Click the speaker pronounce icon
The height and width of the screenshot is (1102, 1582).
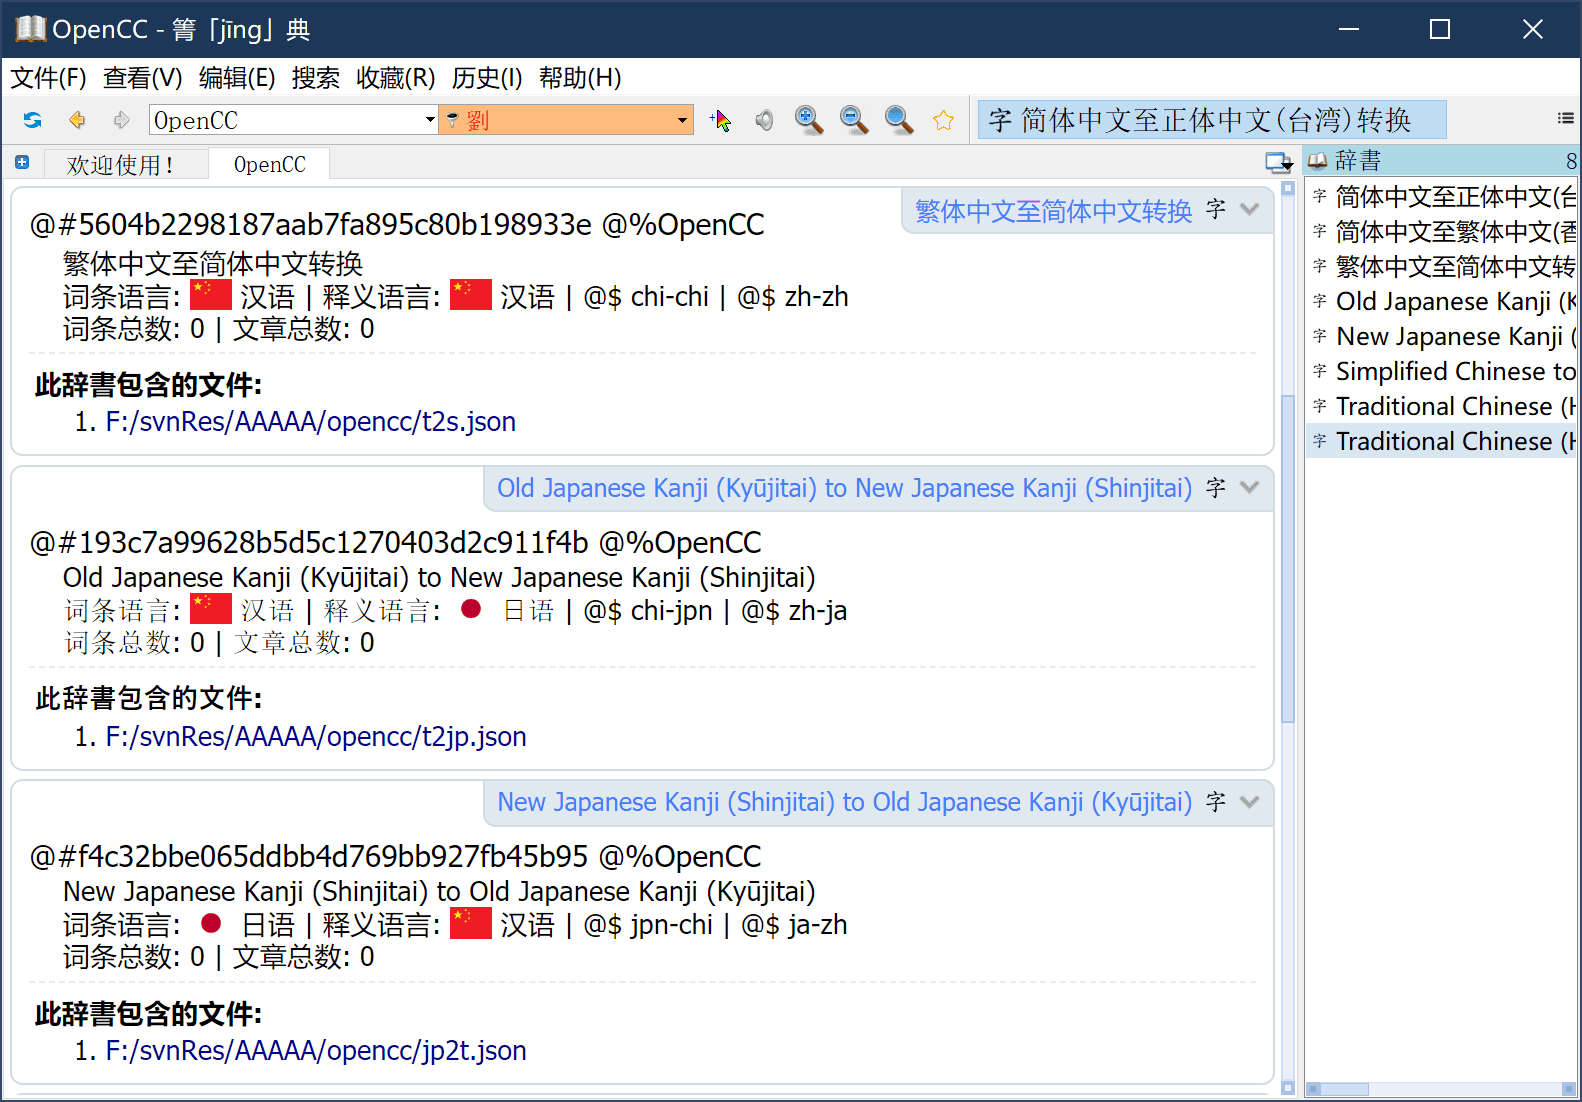[764, 120]
